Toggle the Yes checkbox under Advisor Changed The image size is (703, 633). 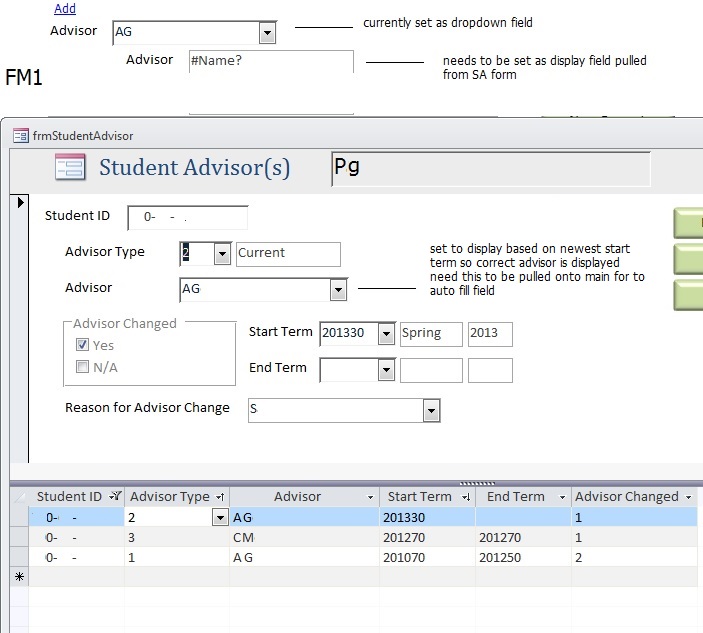click(82, 345)
